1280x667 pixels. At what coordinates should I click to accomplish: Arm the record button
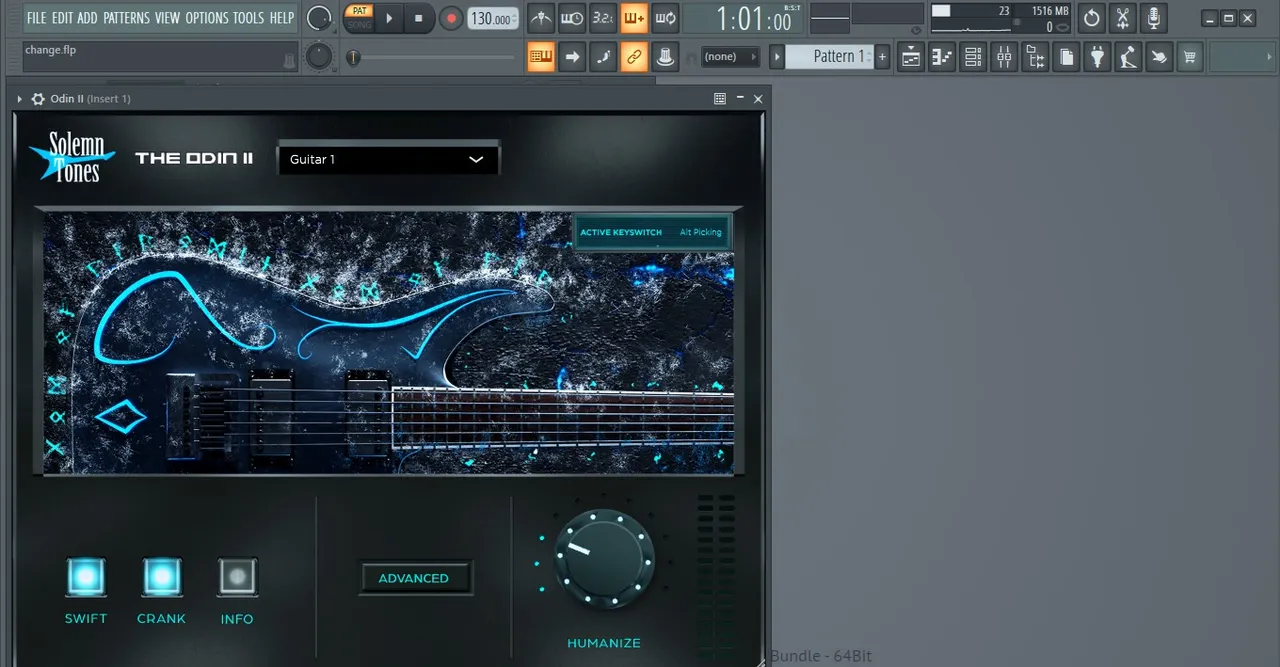[451, 18]
